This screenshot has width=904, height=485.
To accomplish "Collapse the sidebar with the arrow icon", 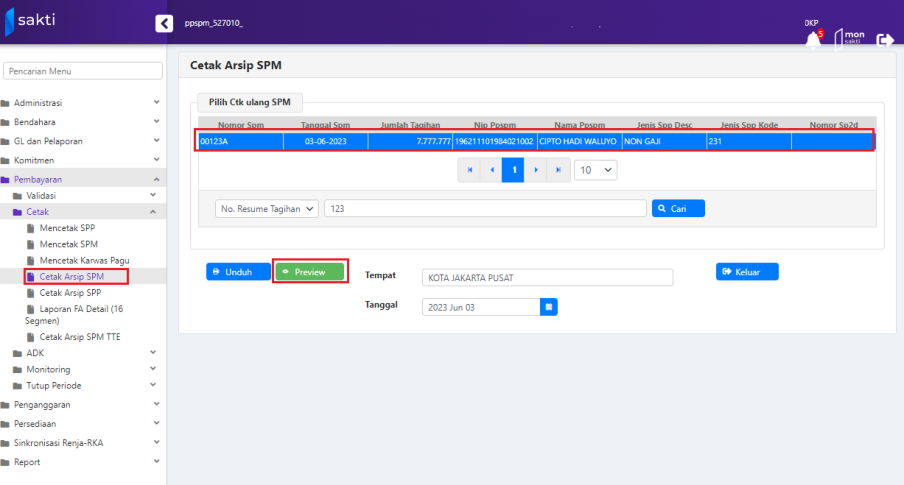I will coord(165,23).
